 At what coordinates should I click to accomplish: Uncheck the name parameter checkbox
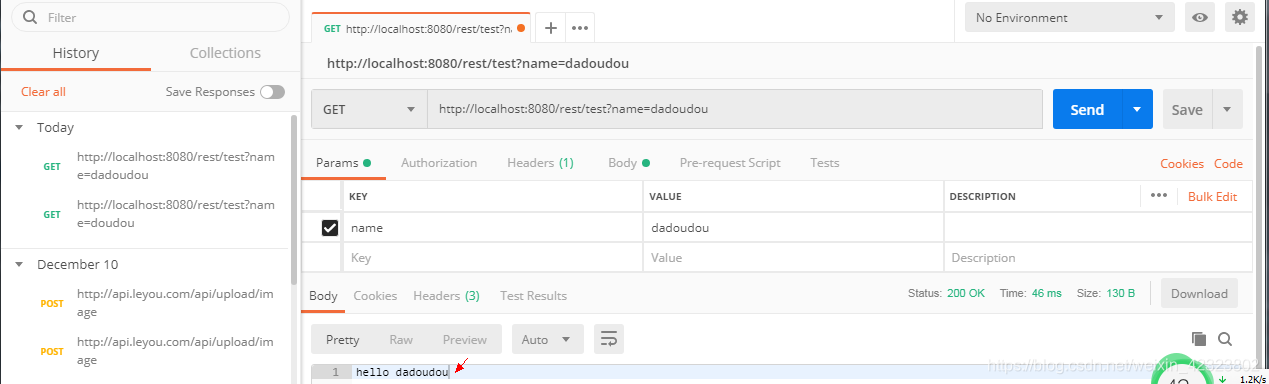point(329,228)
